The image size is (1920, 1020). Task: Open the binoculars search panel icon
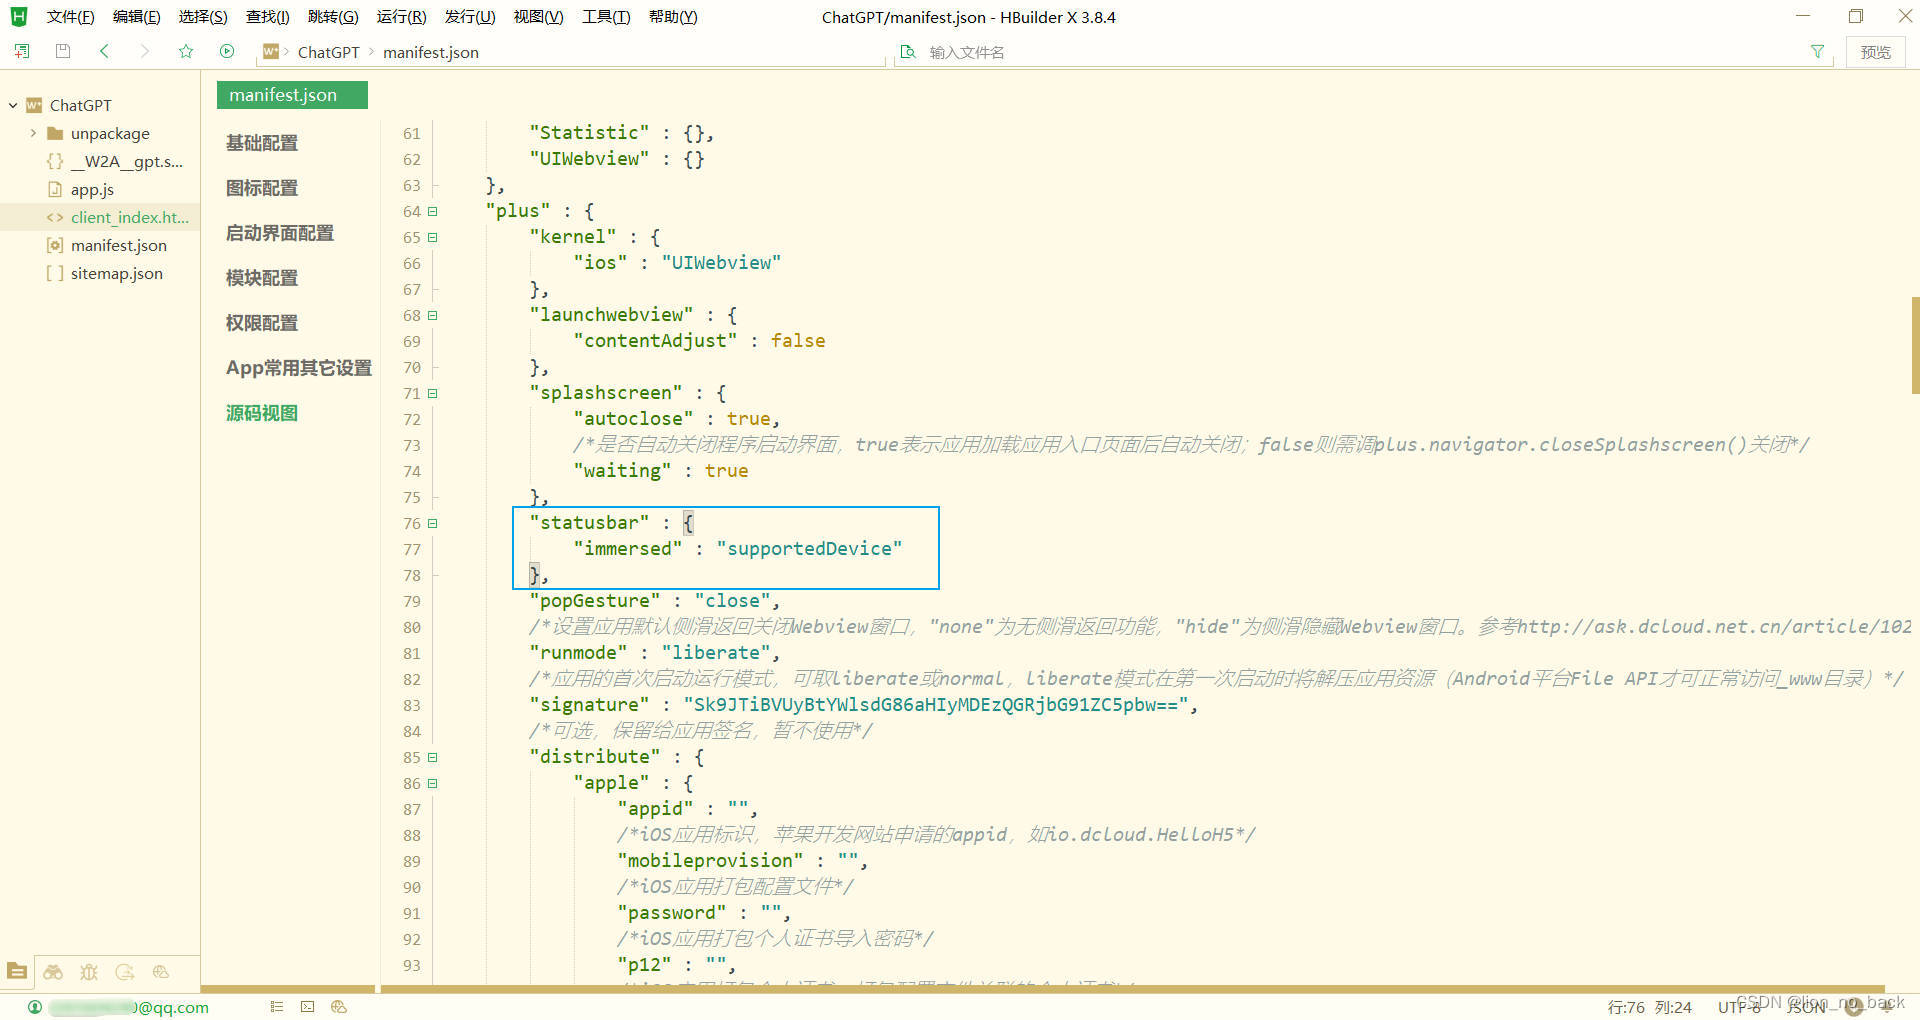53,972
